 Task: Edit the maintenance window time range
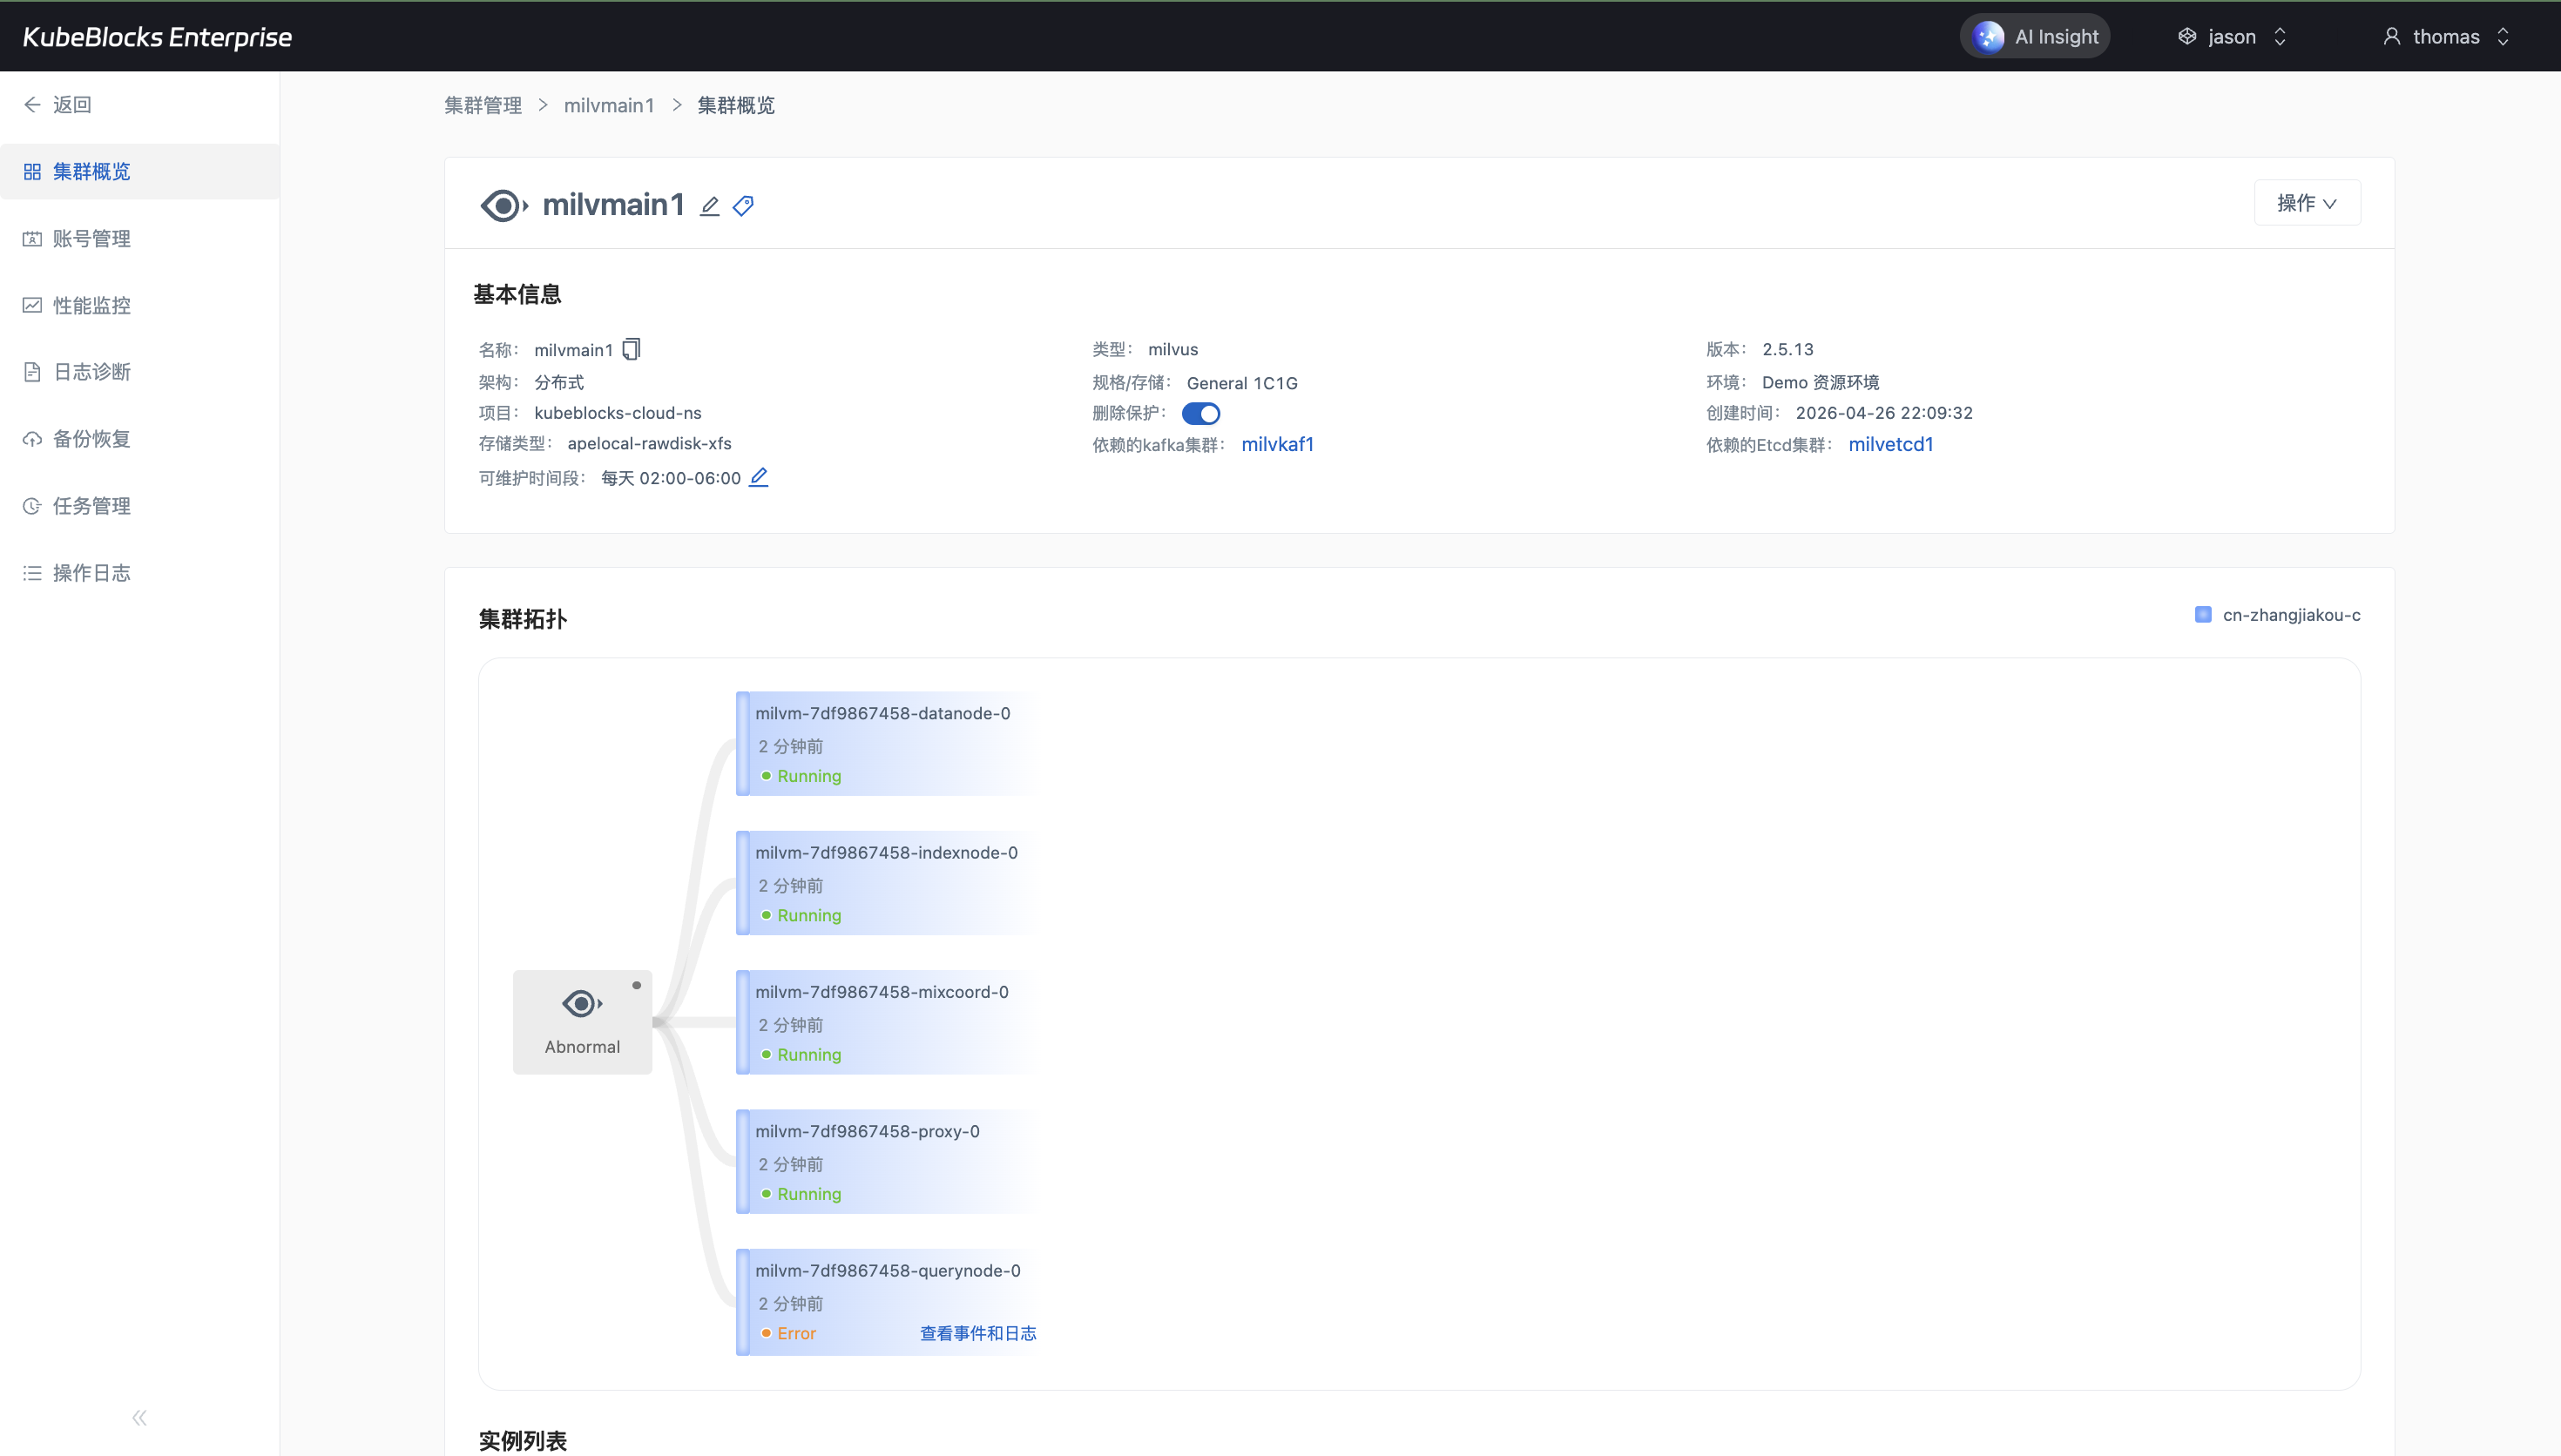[759, 477]
